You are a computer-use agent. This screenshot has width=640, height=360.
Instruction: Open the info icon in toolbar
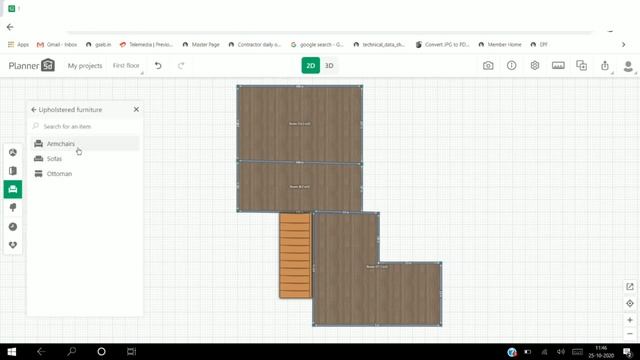pos(511,65)
